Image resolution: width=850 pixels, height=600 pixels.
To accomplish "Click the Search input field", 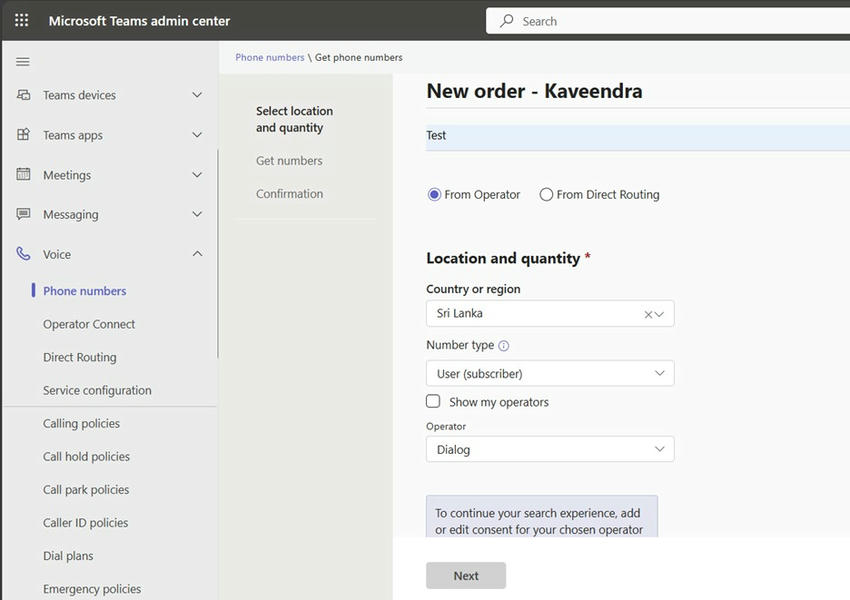I will 668,21.
